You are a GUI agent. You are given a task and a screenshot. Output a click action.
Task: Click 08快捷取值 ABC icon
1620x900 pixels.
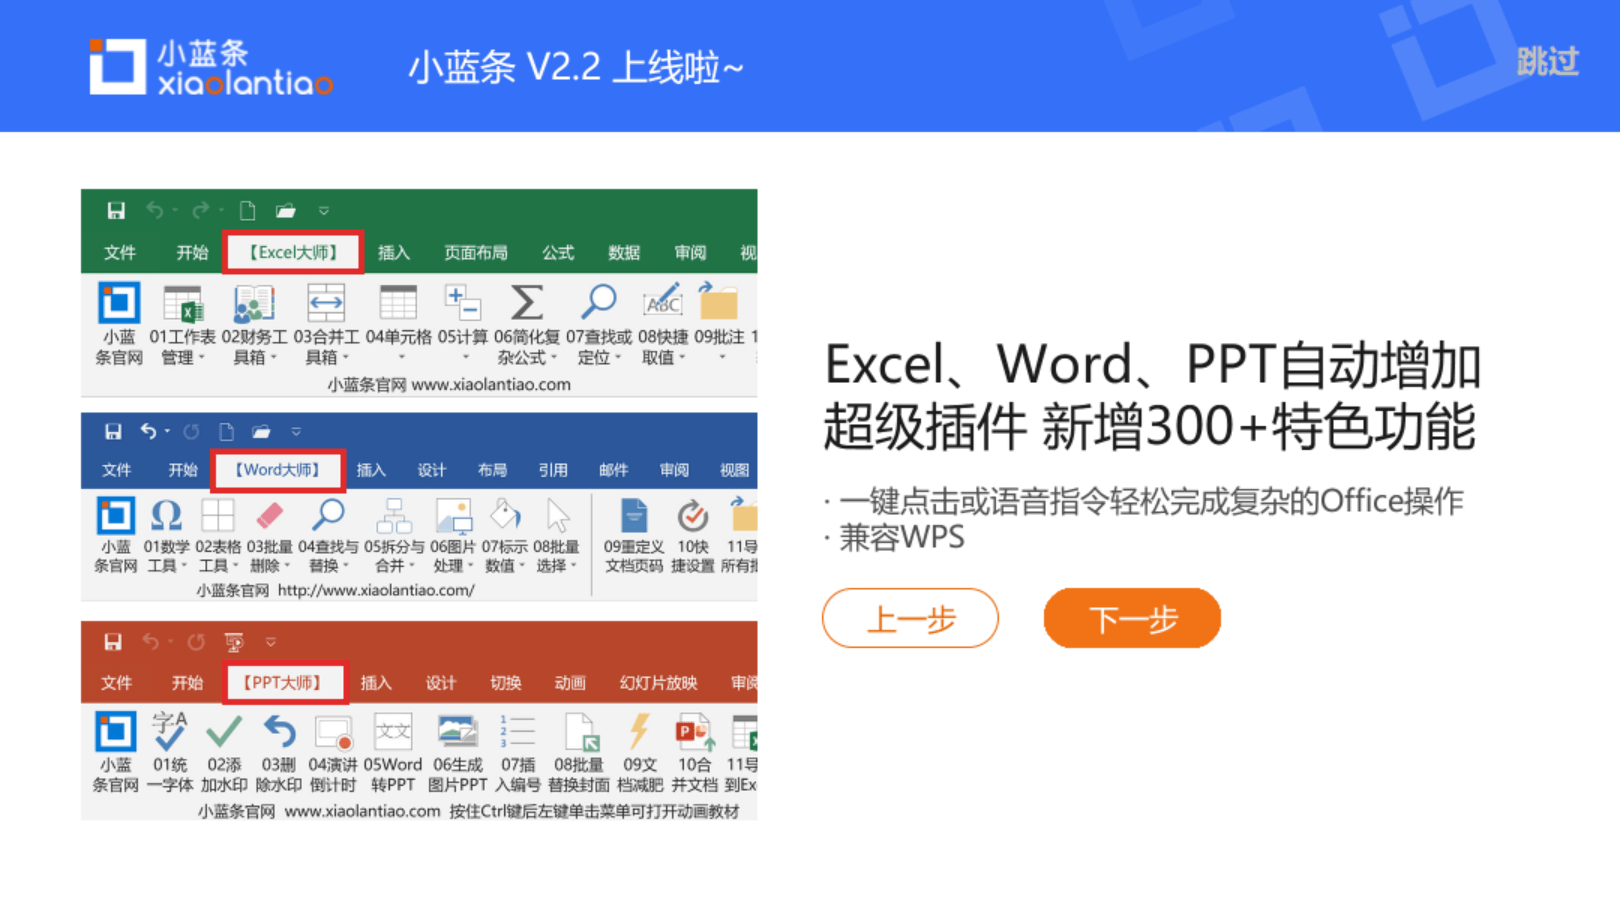click(662, 303)
